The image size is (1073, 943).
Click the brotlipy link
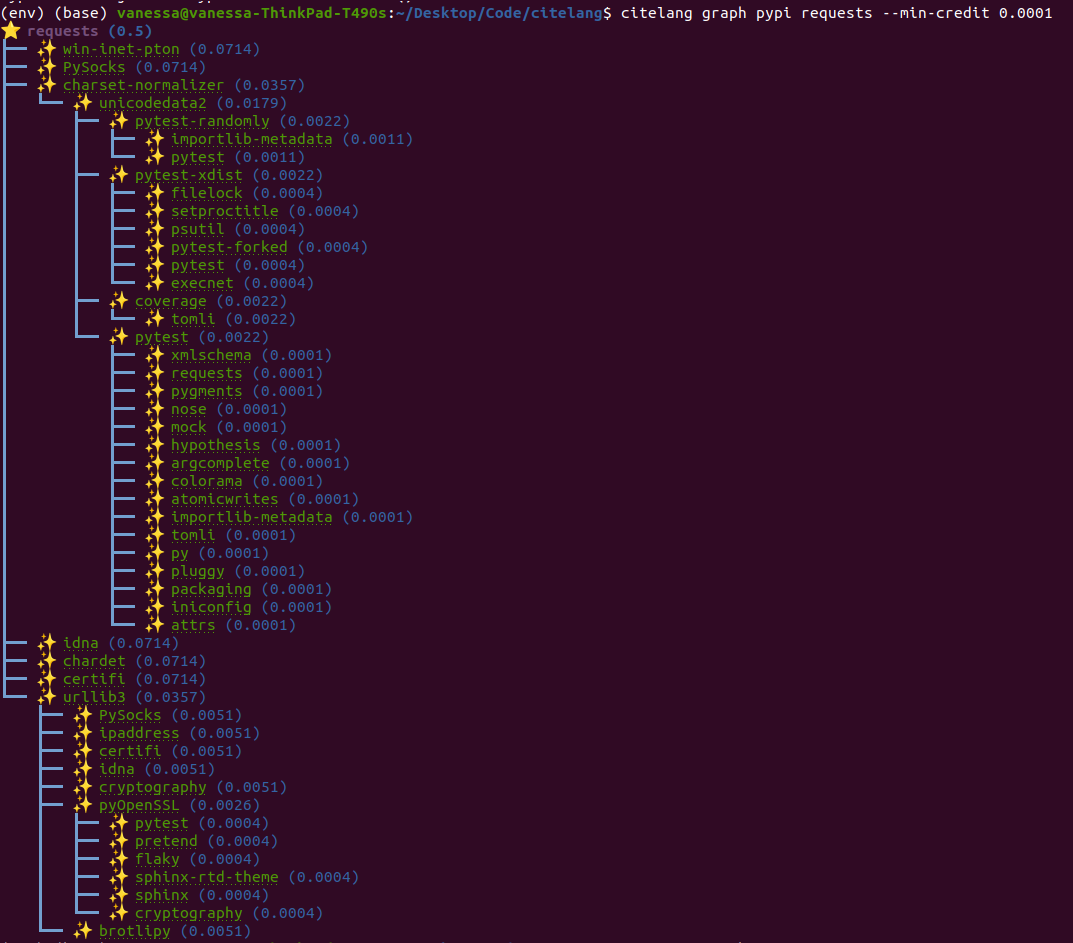[x=135, y=931]
